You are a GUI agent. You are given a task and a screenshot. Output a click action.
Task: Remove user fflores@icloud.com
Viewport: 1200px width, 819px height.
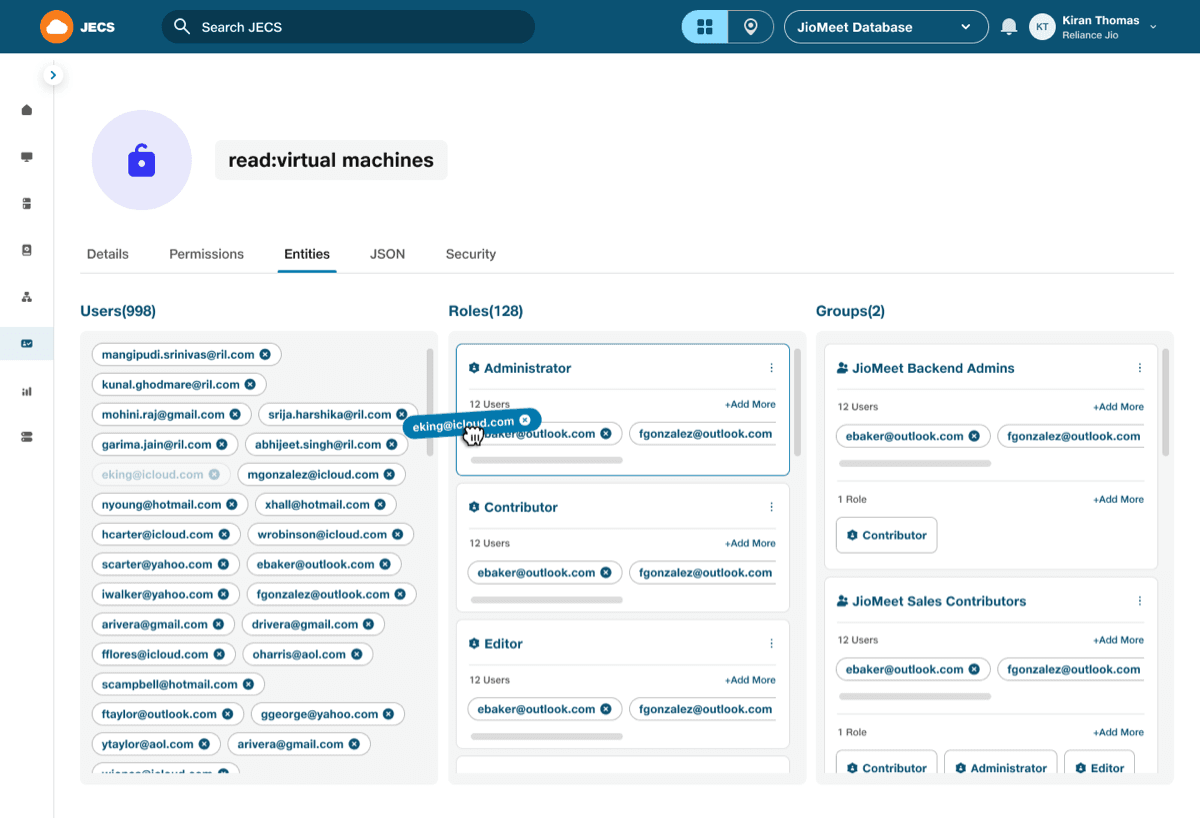pos(219,654)
